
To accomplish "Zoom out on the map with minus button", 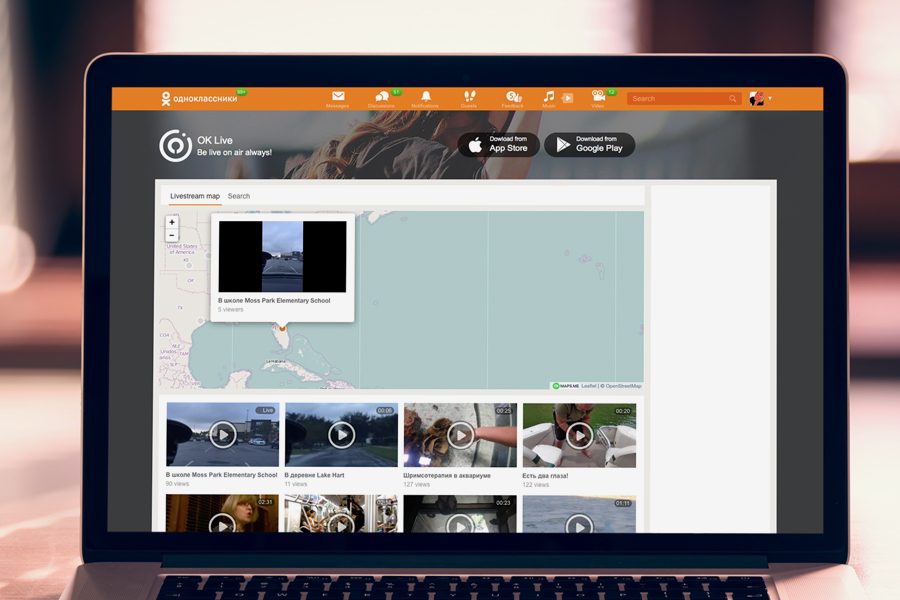I will pyautogui.click(x=172, y=235).
